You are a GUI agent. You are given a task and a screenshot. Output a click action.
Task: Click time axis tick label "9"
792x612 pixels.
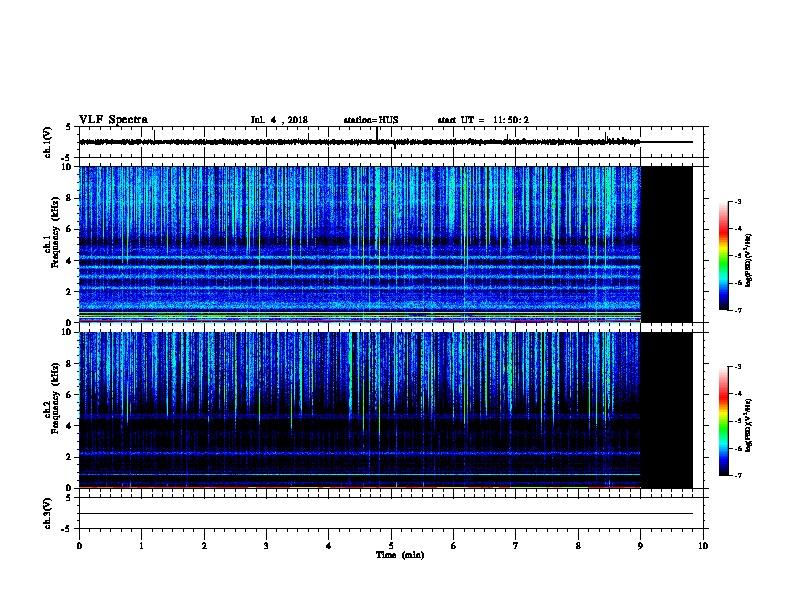(640, 546)
